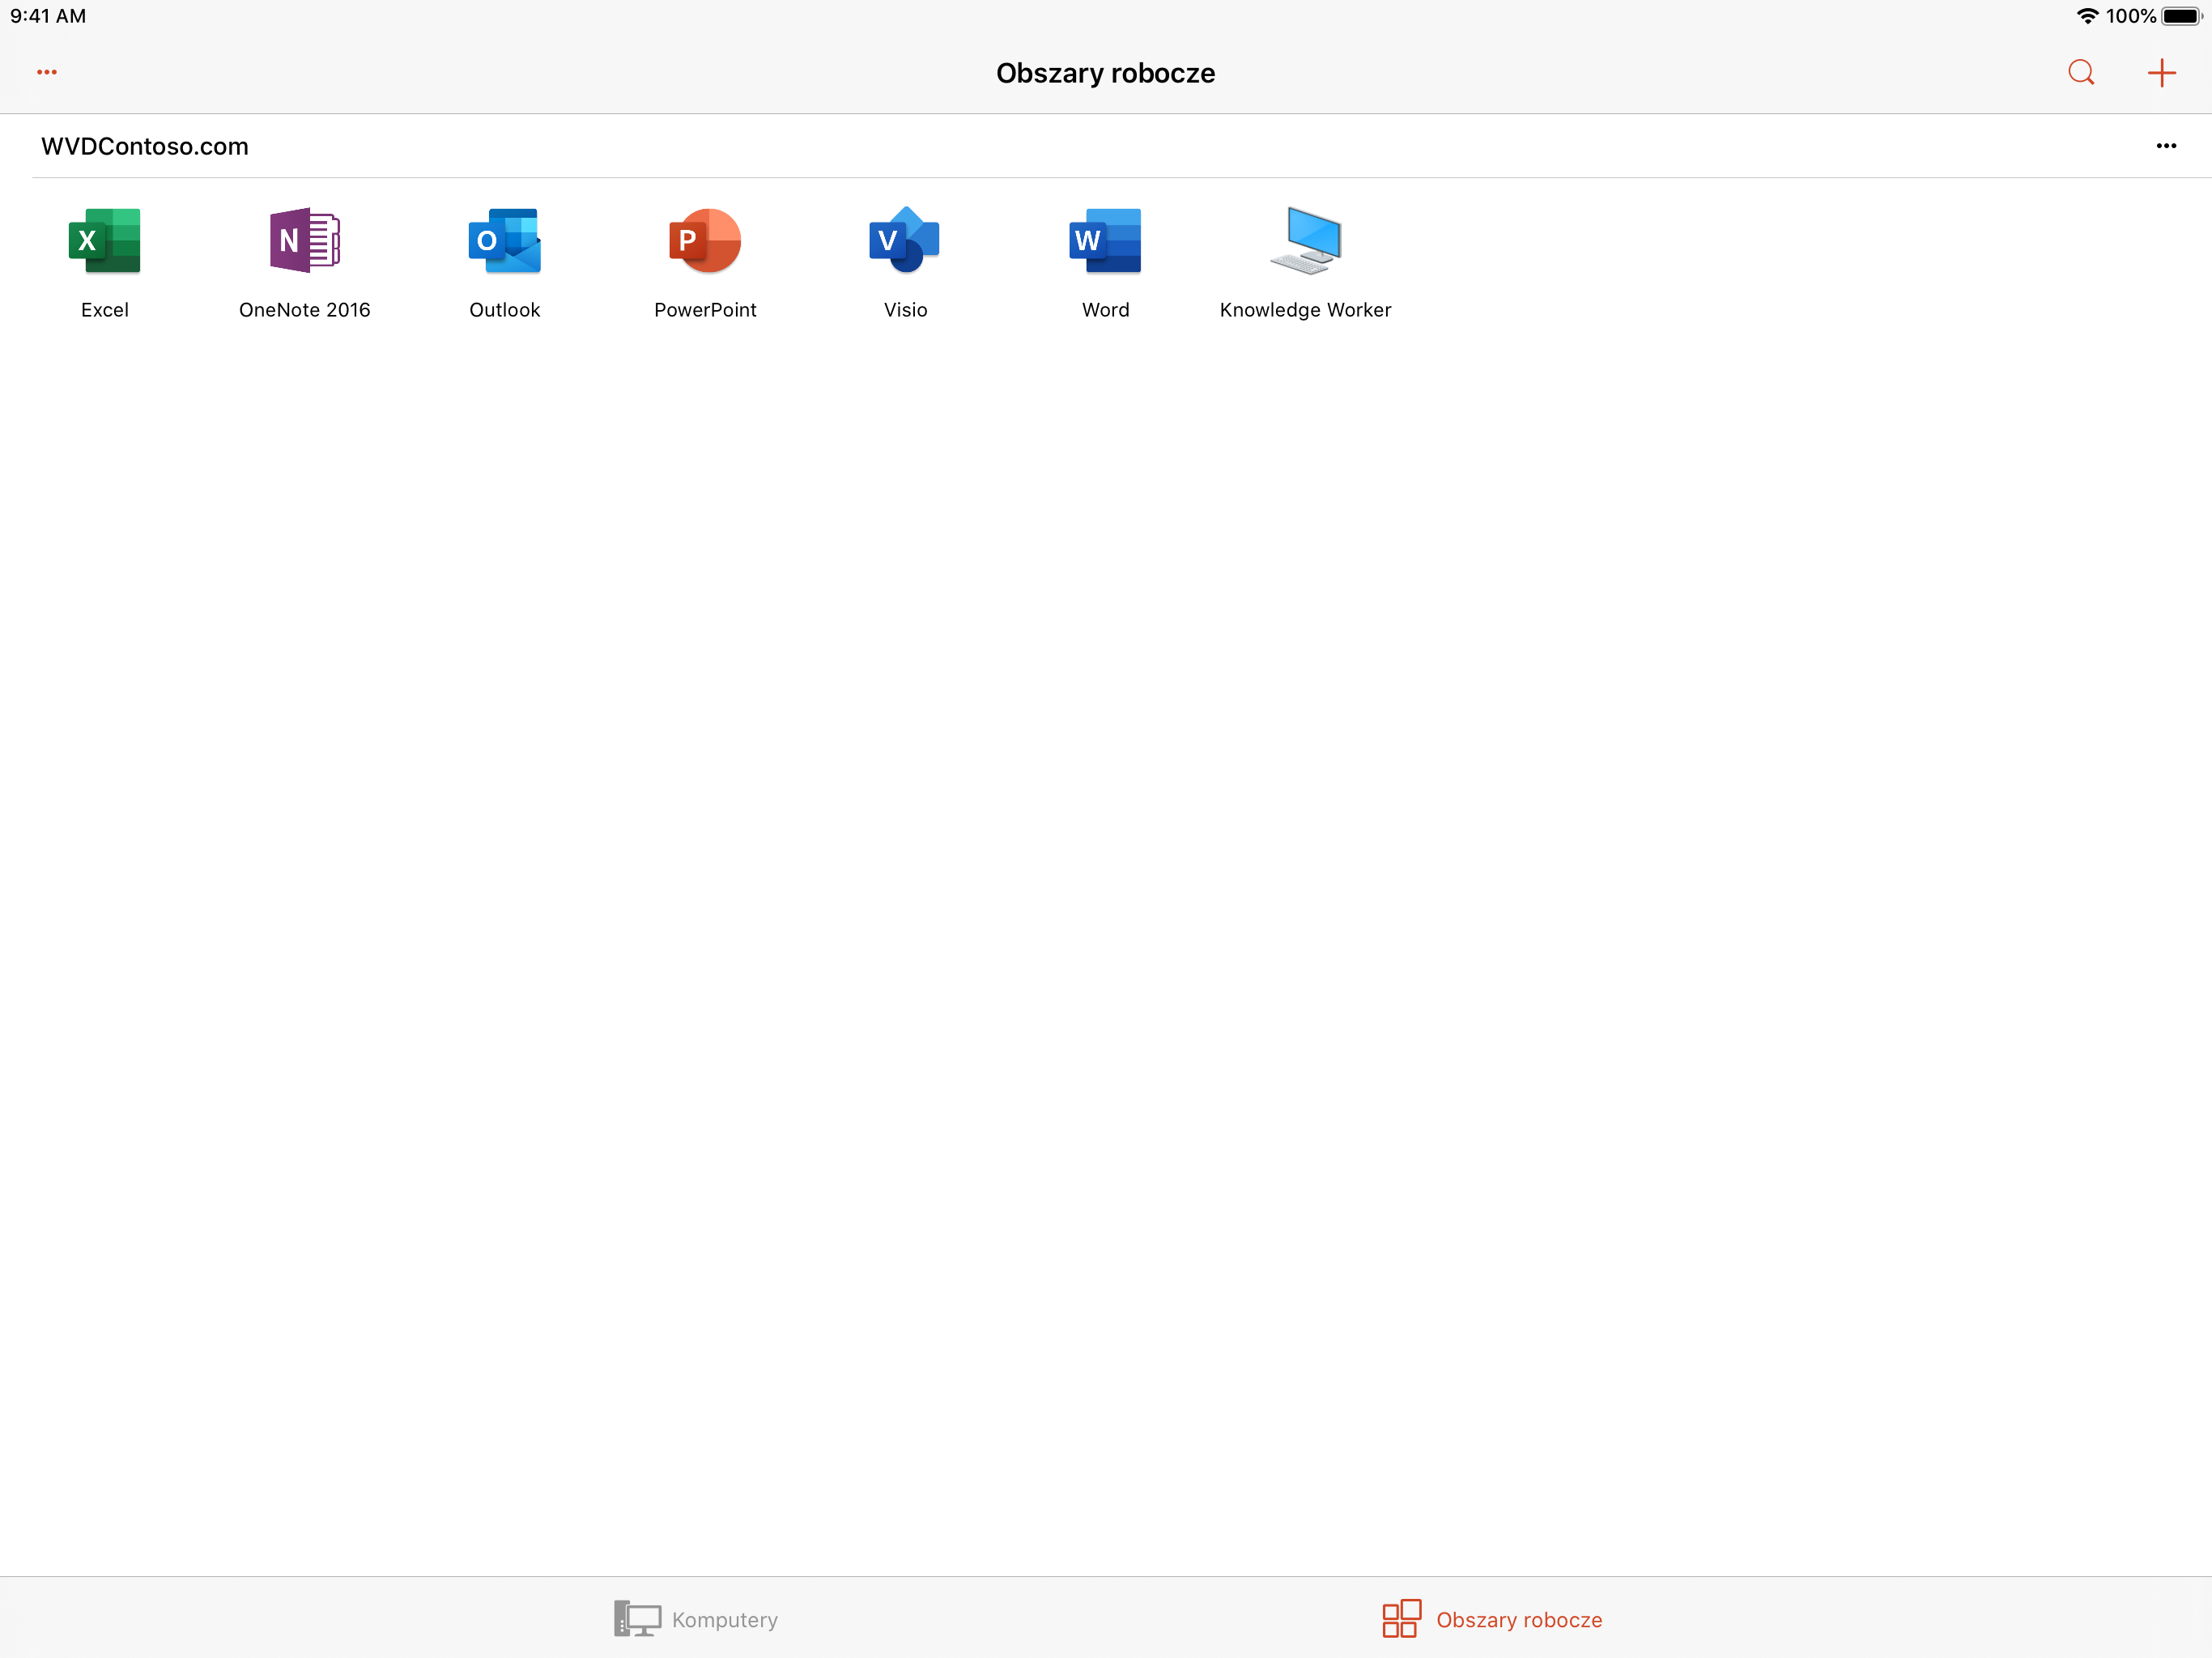Image resolution: width=2212 pixels, height=1658 pixels.
Task: Start the Outlook remote app
Action: pyautogui.click(x=504, y=241)
